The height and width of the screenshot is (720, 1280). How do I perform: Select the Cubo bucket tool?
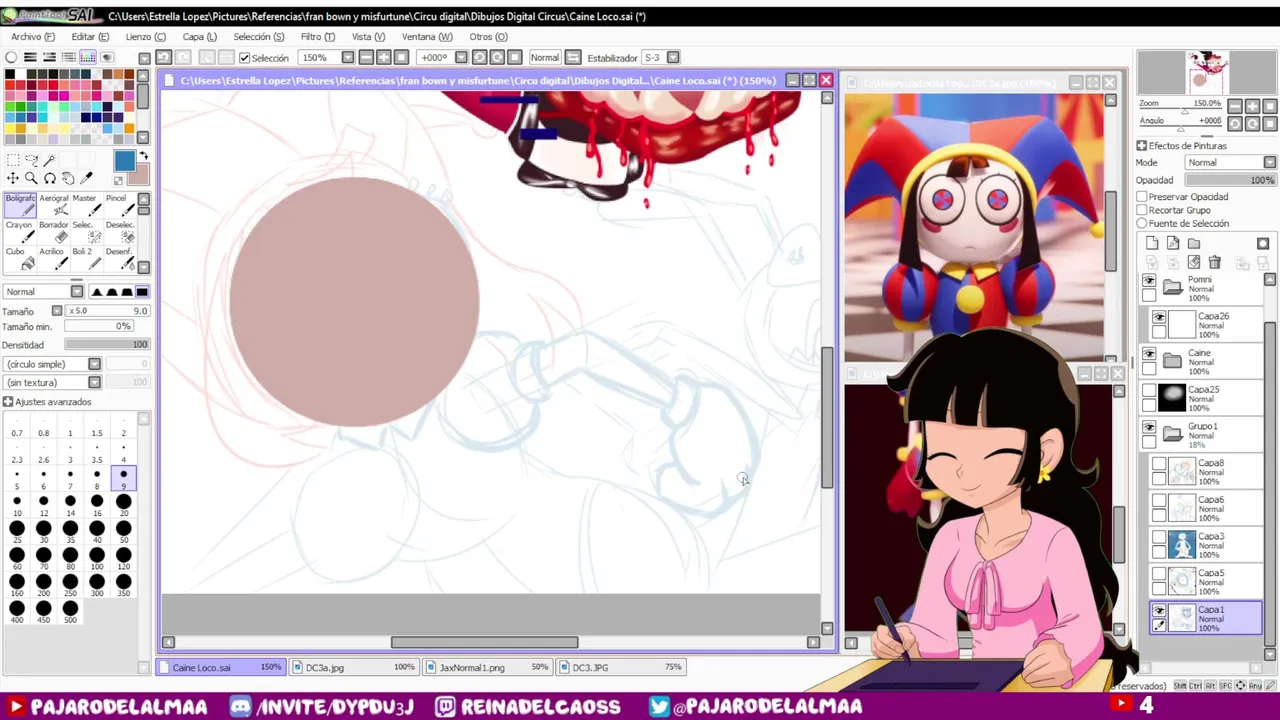coord(20,259)
